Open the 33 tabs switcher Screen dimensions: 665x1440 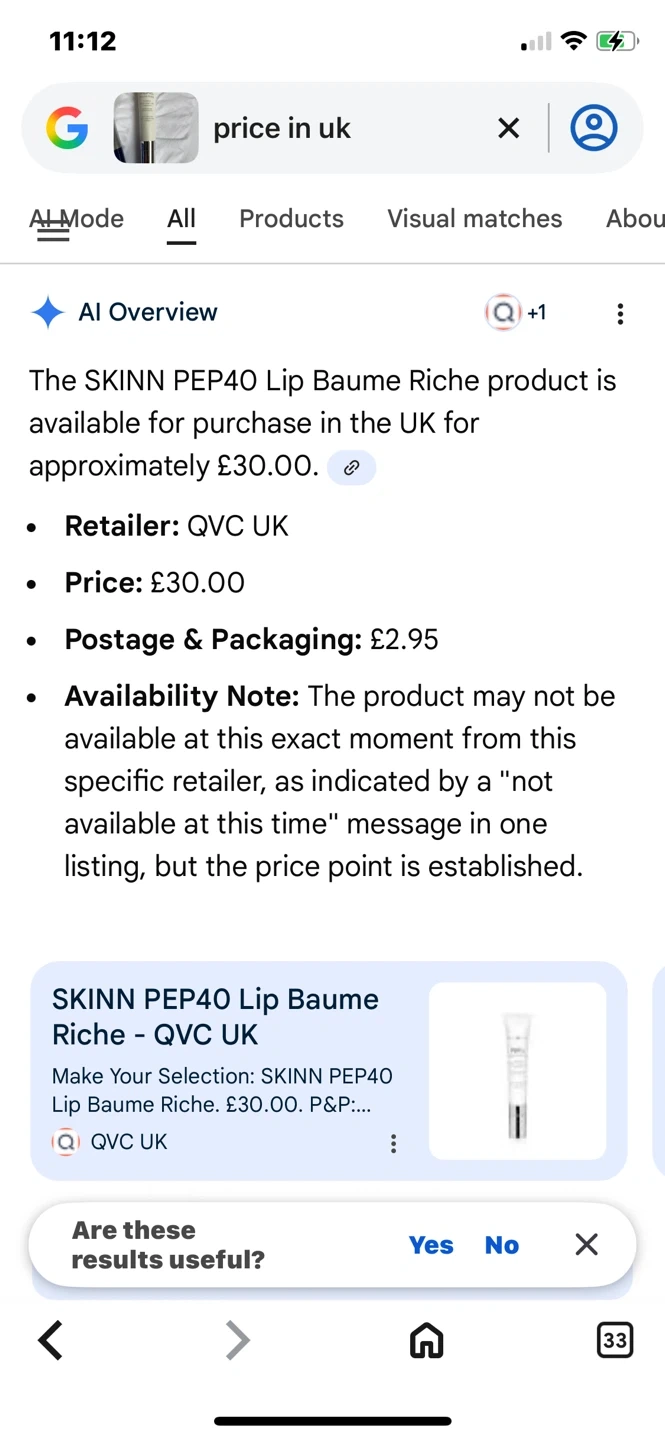tap(614, 1340)
